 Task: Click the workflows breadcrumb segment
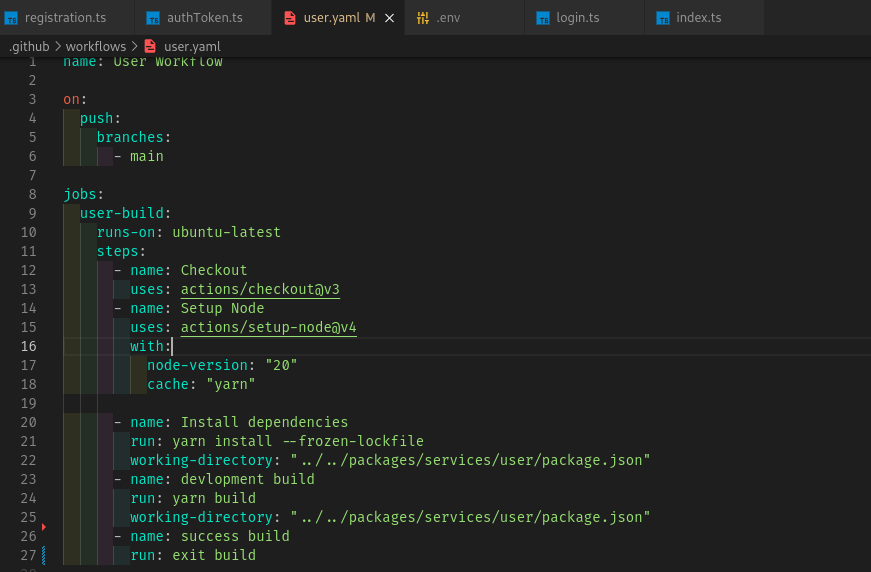point(96,47)
